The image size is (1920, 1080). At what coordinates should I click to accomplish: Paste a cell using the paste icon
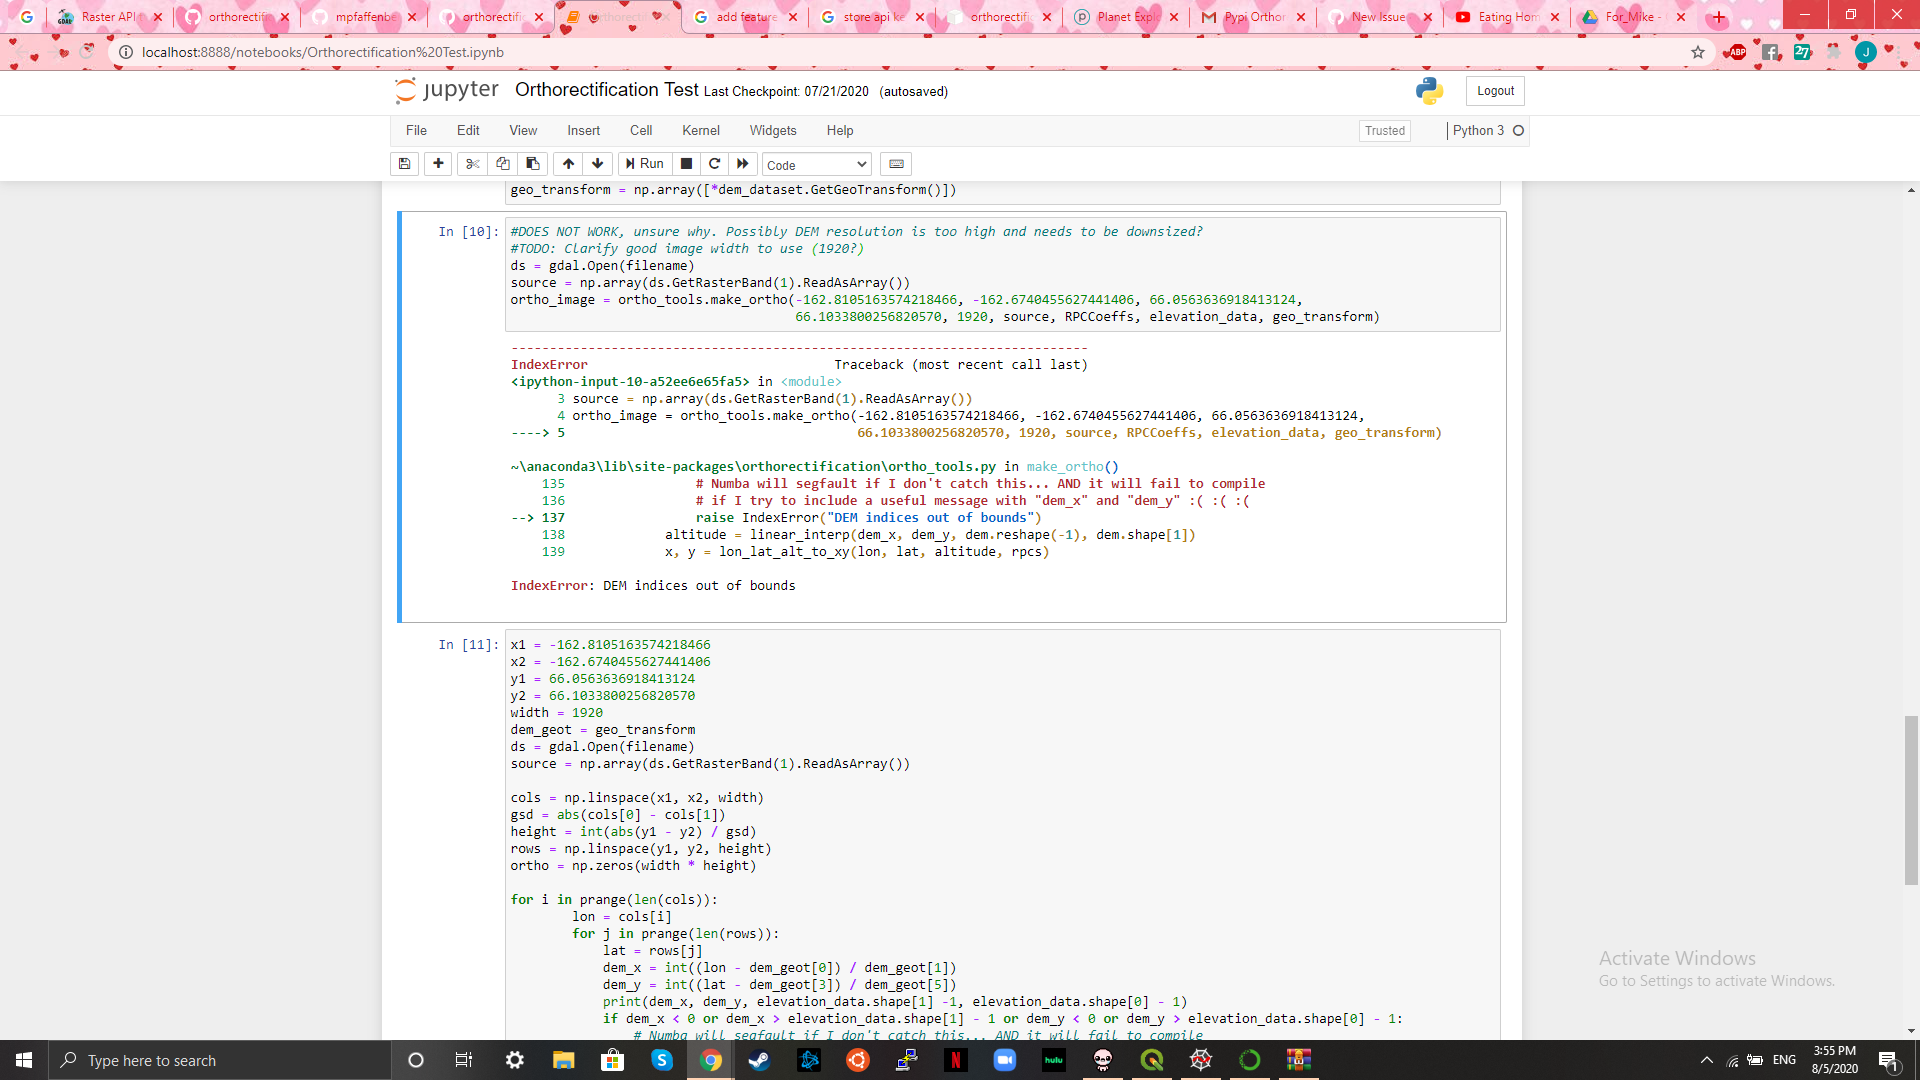pos(532,163)
